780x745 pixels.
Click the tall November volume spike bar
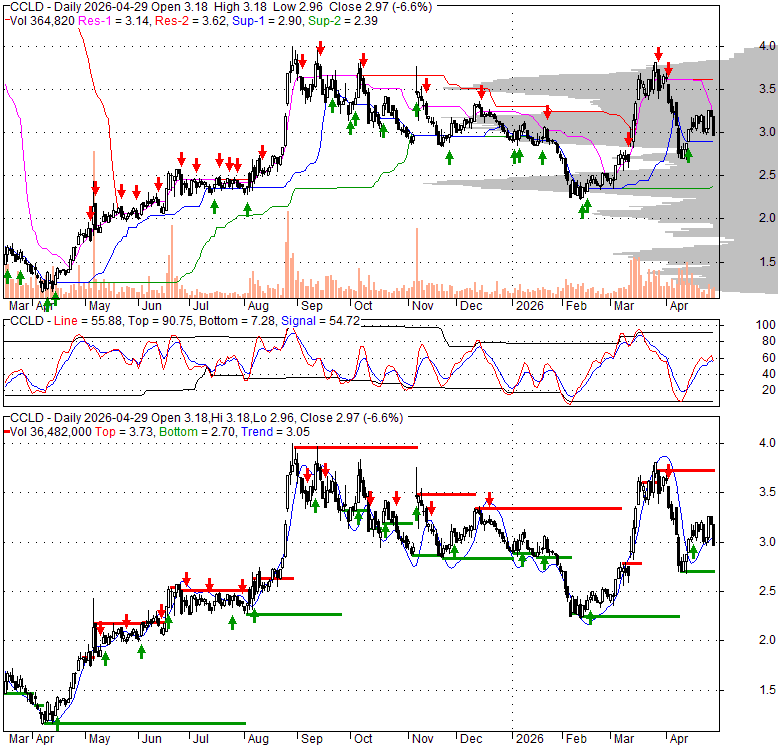point(417,263)
